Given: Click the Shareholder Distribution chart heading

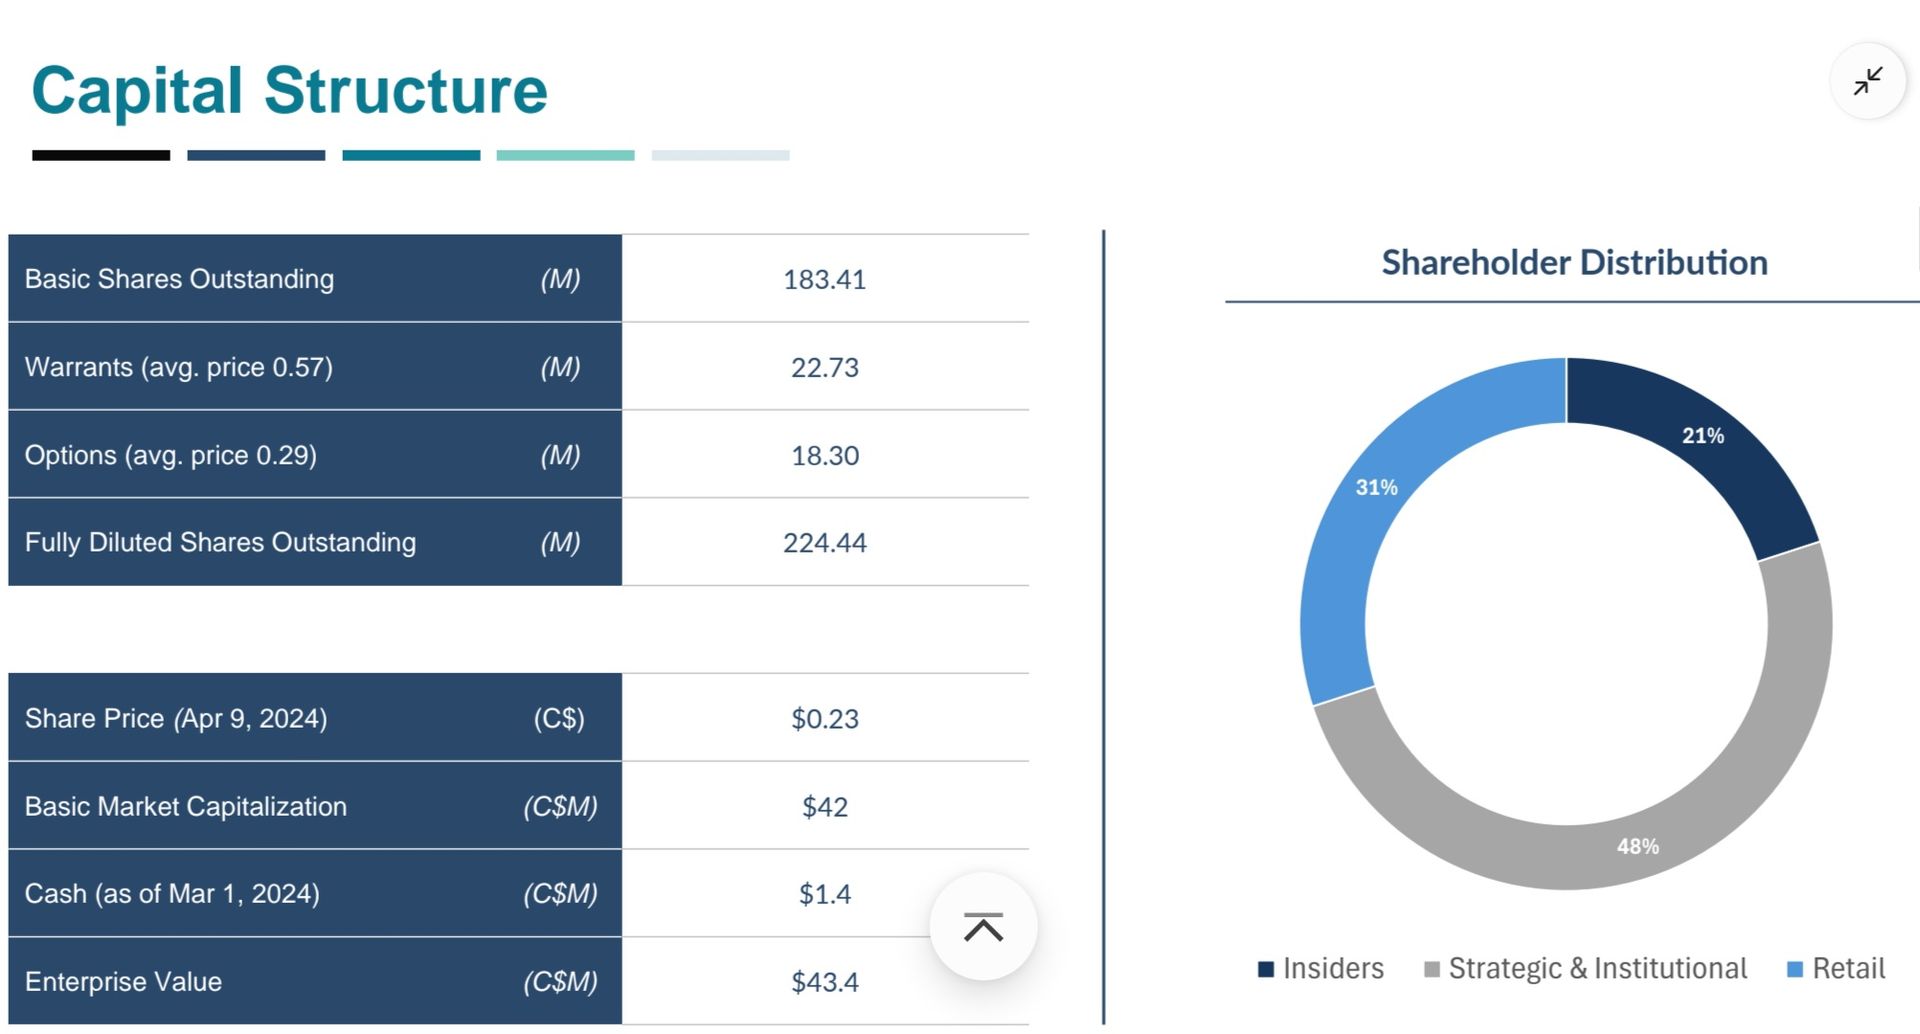Looking at the screenshot, I should click(1574, 263).
